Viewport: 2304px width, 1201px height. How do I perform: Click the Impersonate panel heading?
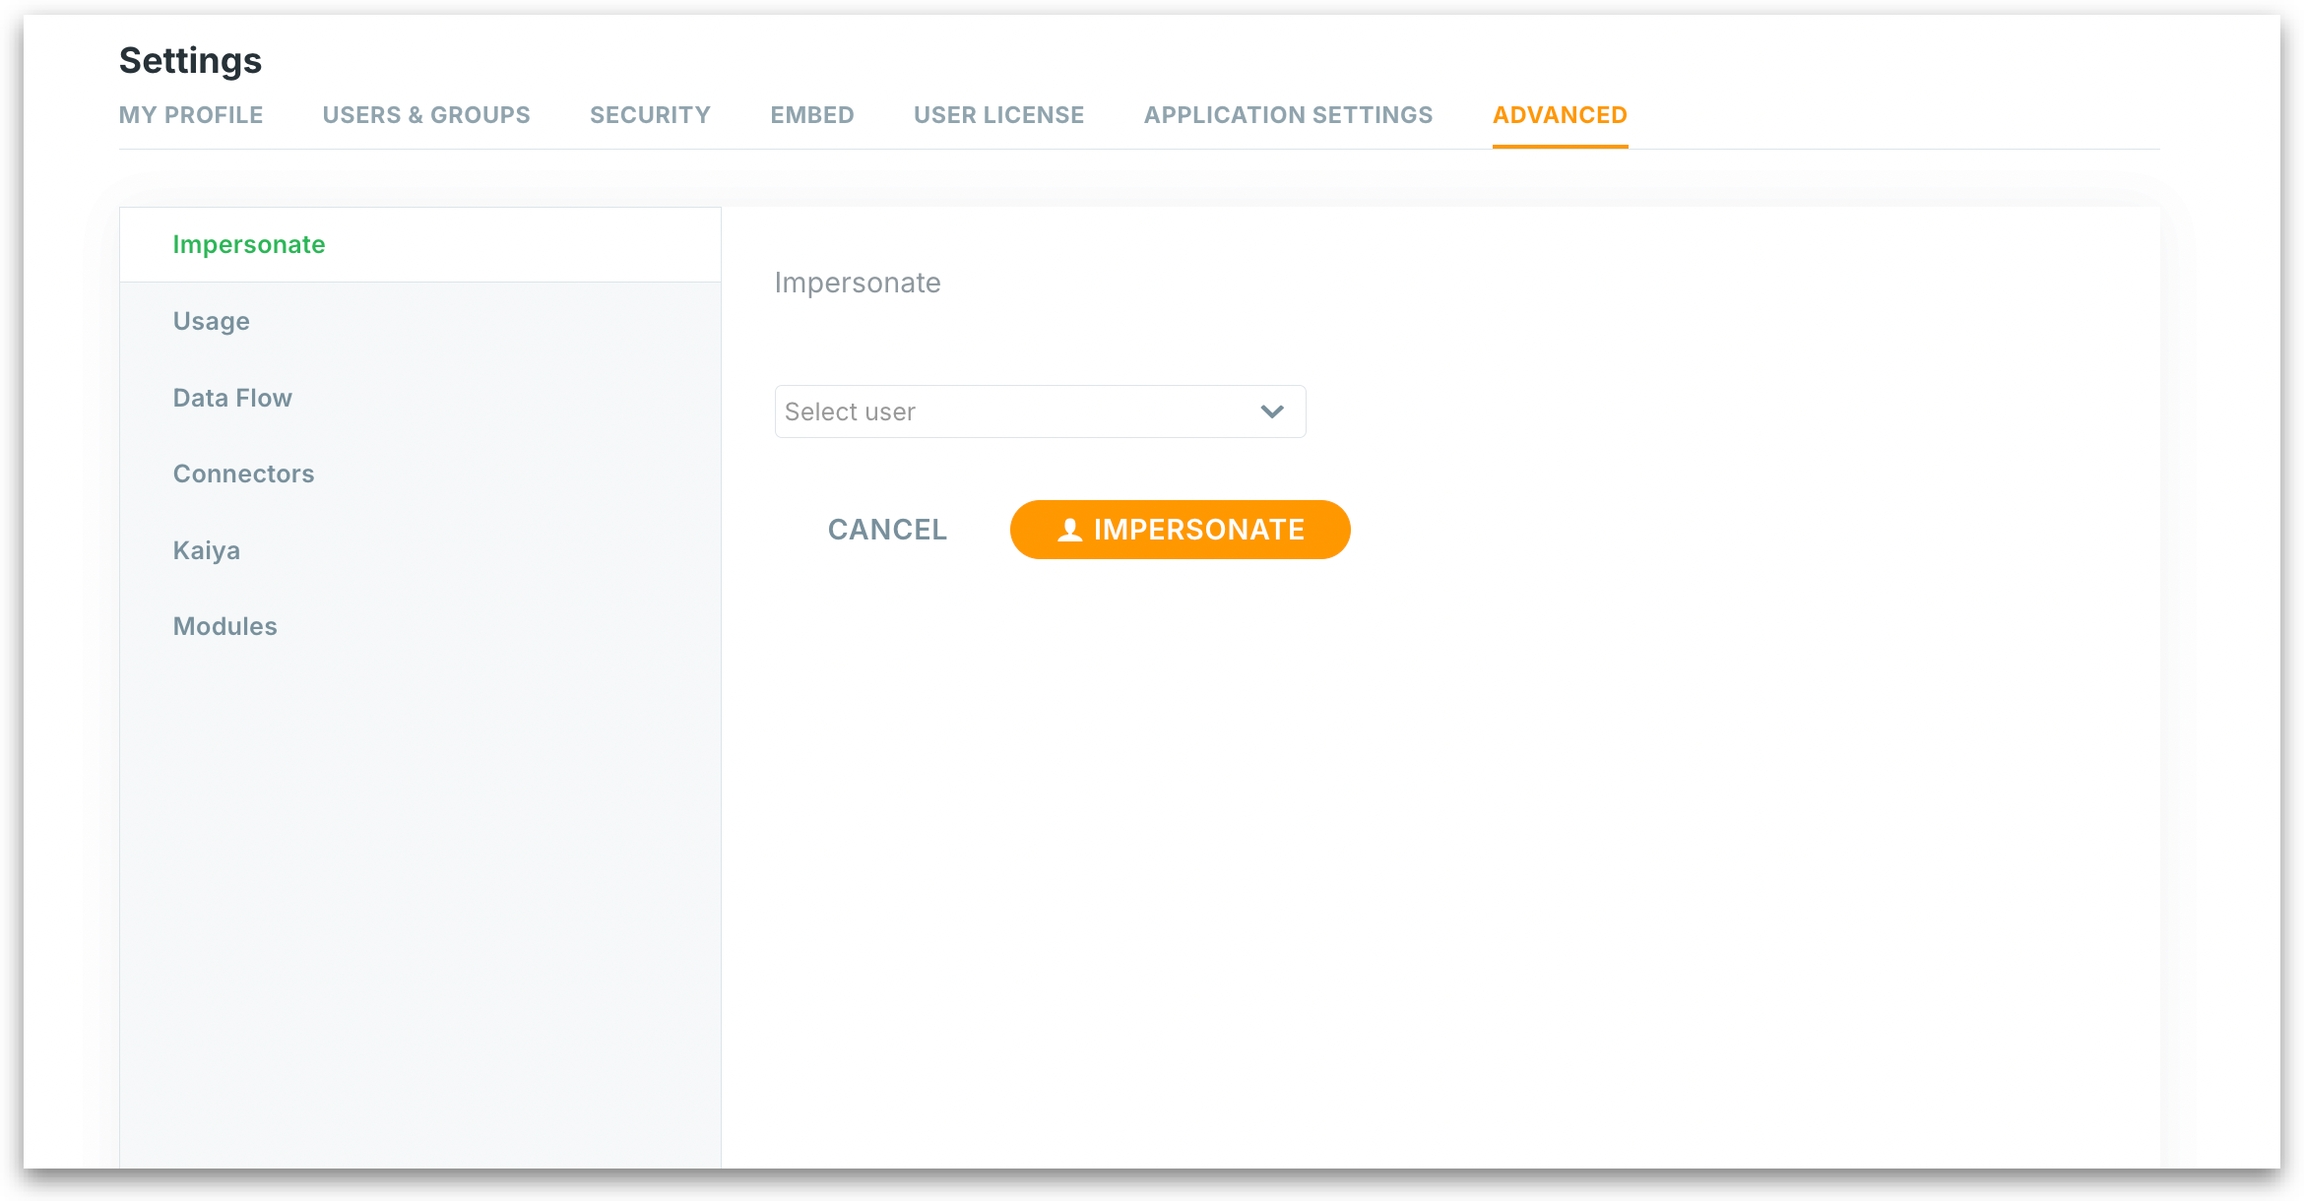857,283
